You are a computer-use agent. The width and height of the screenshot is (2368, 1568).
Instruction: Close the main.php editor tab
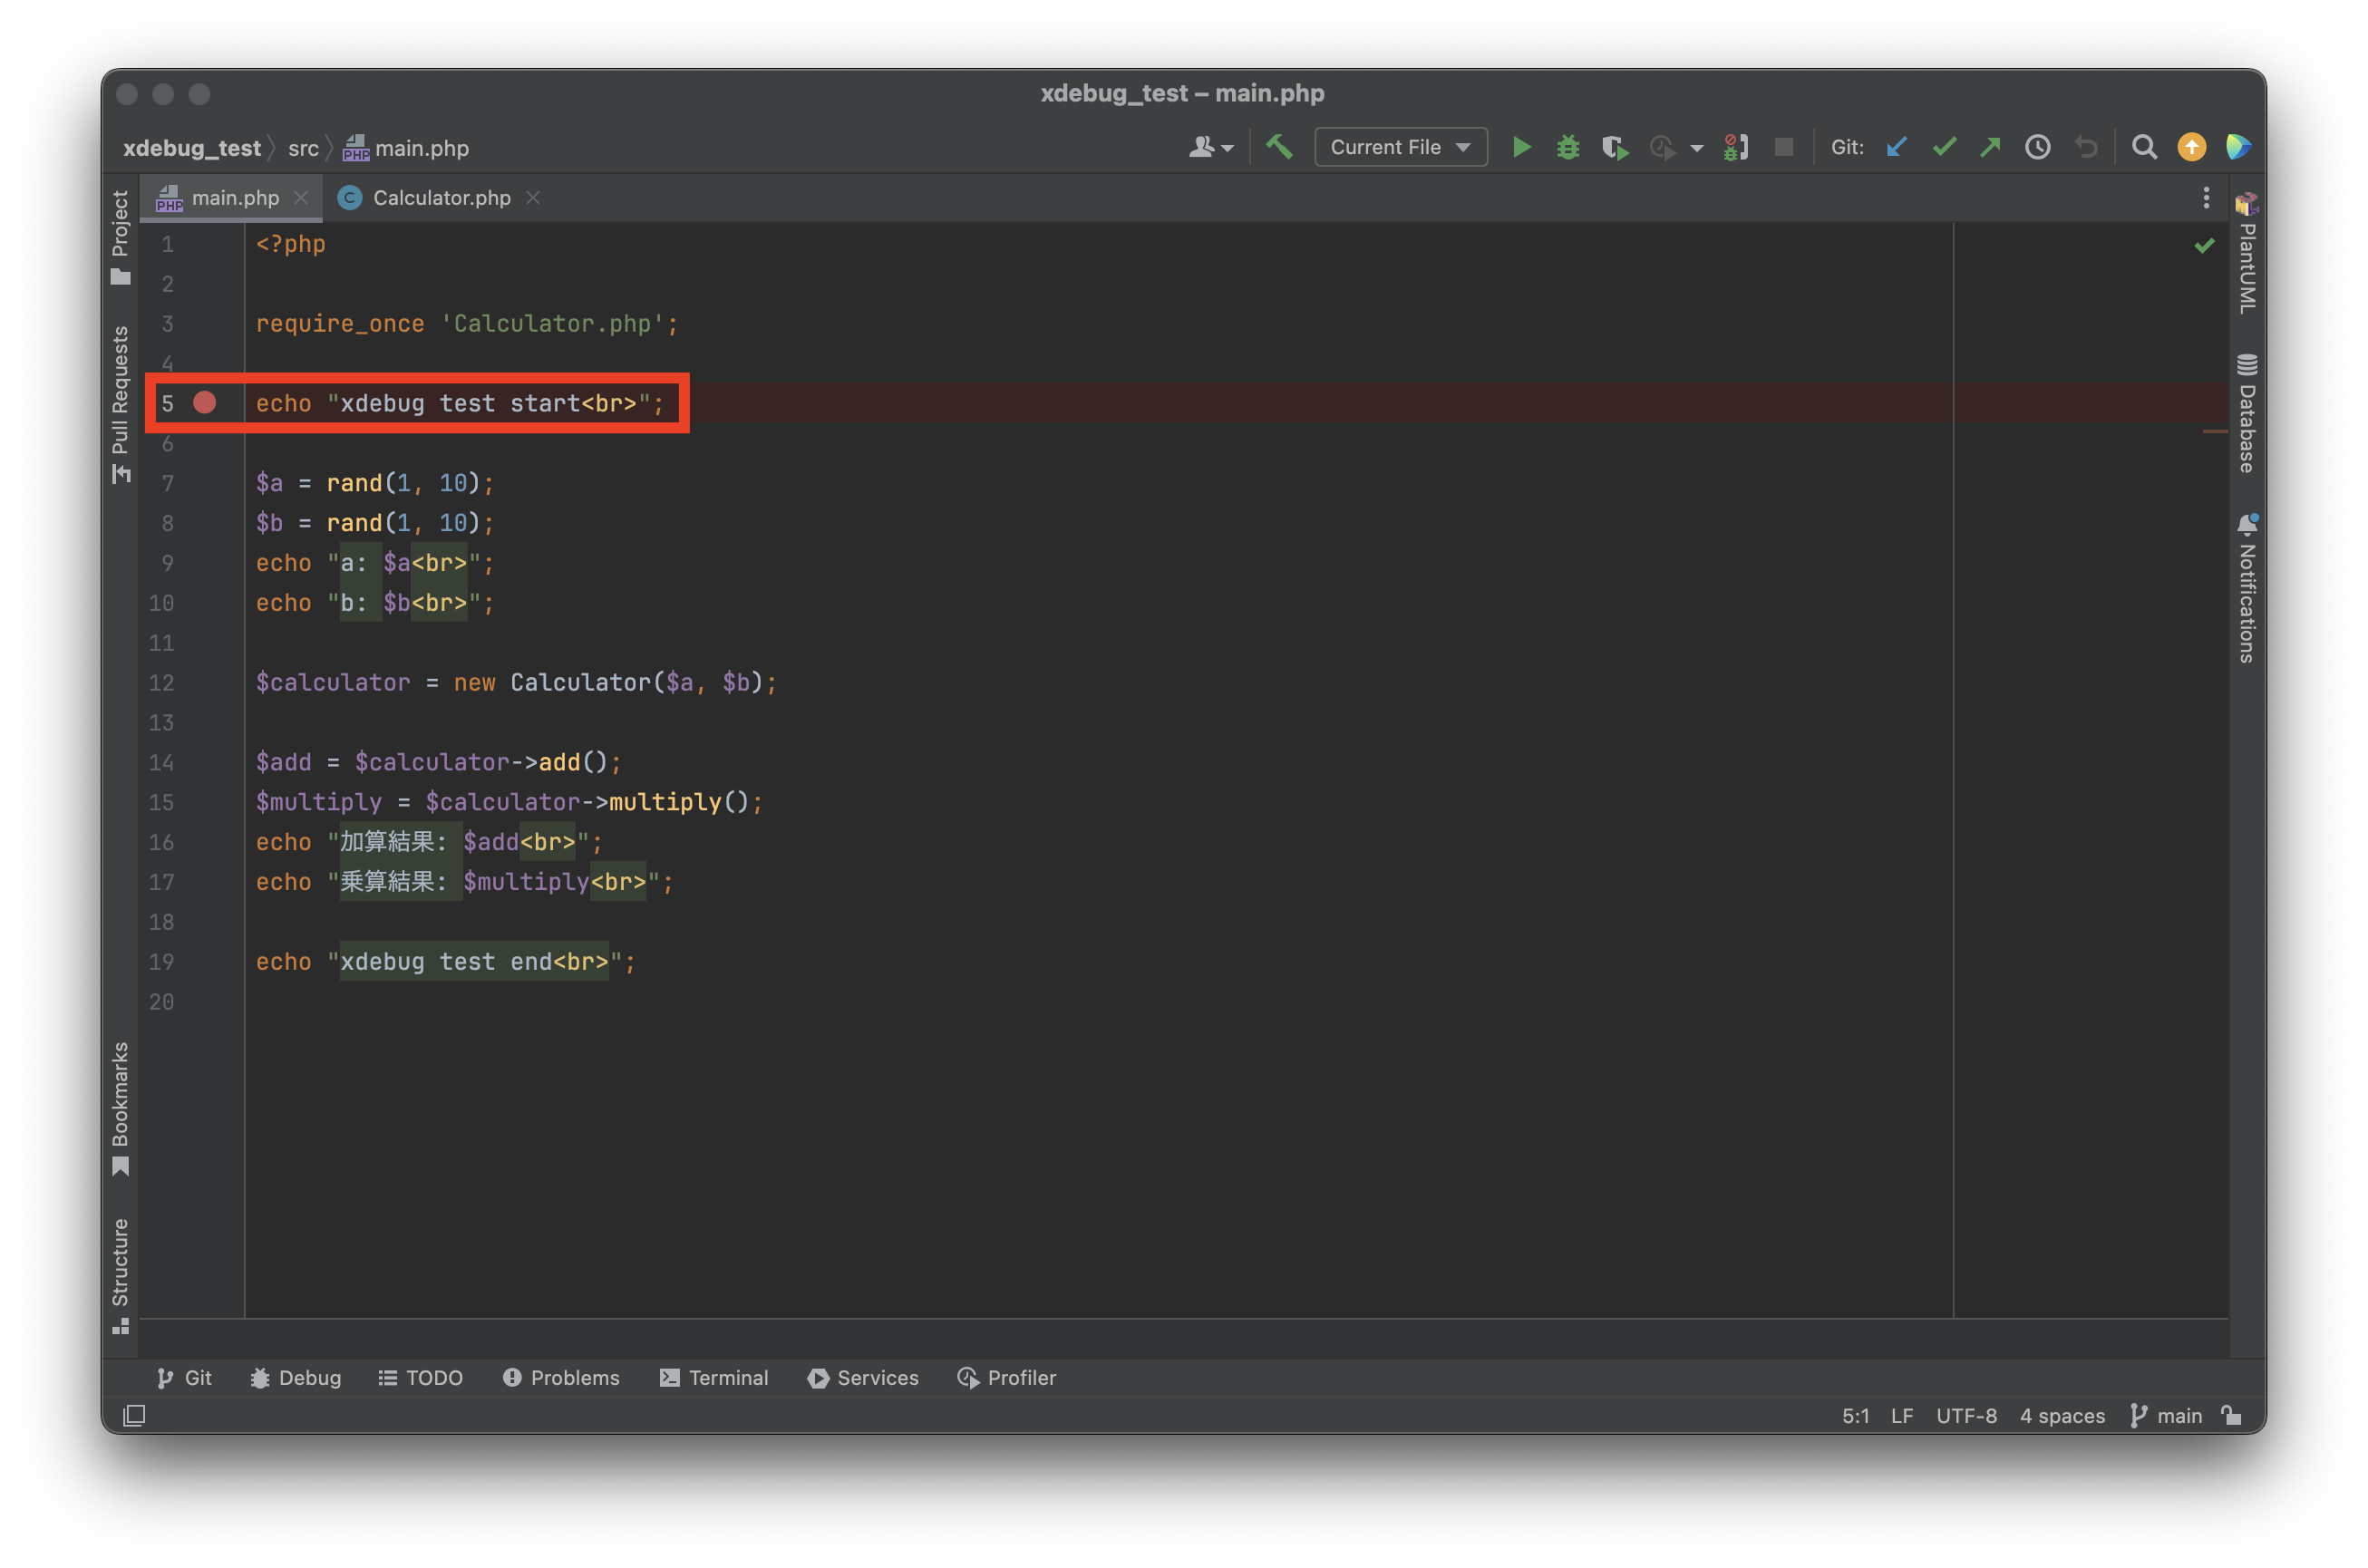click(x=301, y=198)
